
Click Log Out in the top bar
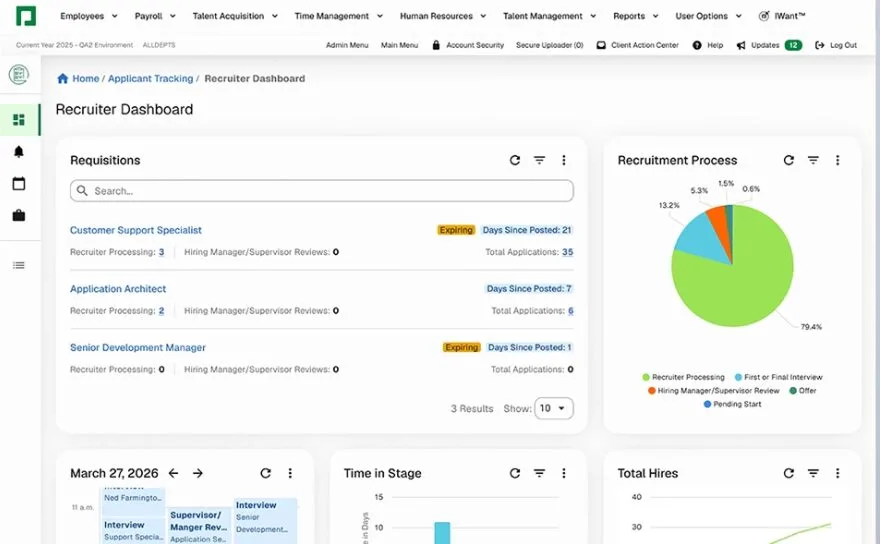coord(836,45)
